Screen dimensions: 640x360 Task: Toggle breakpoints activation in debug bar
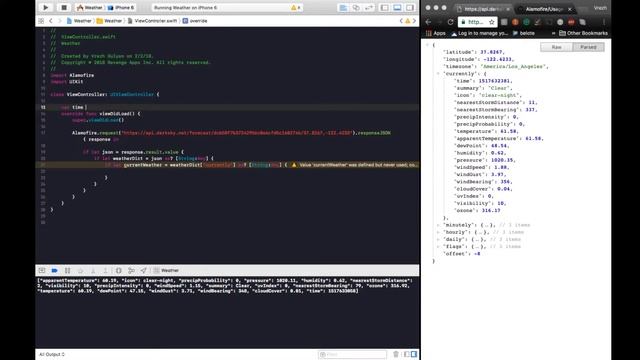(55, 270)
